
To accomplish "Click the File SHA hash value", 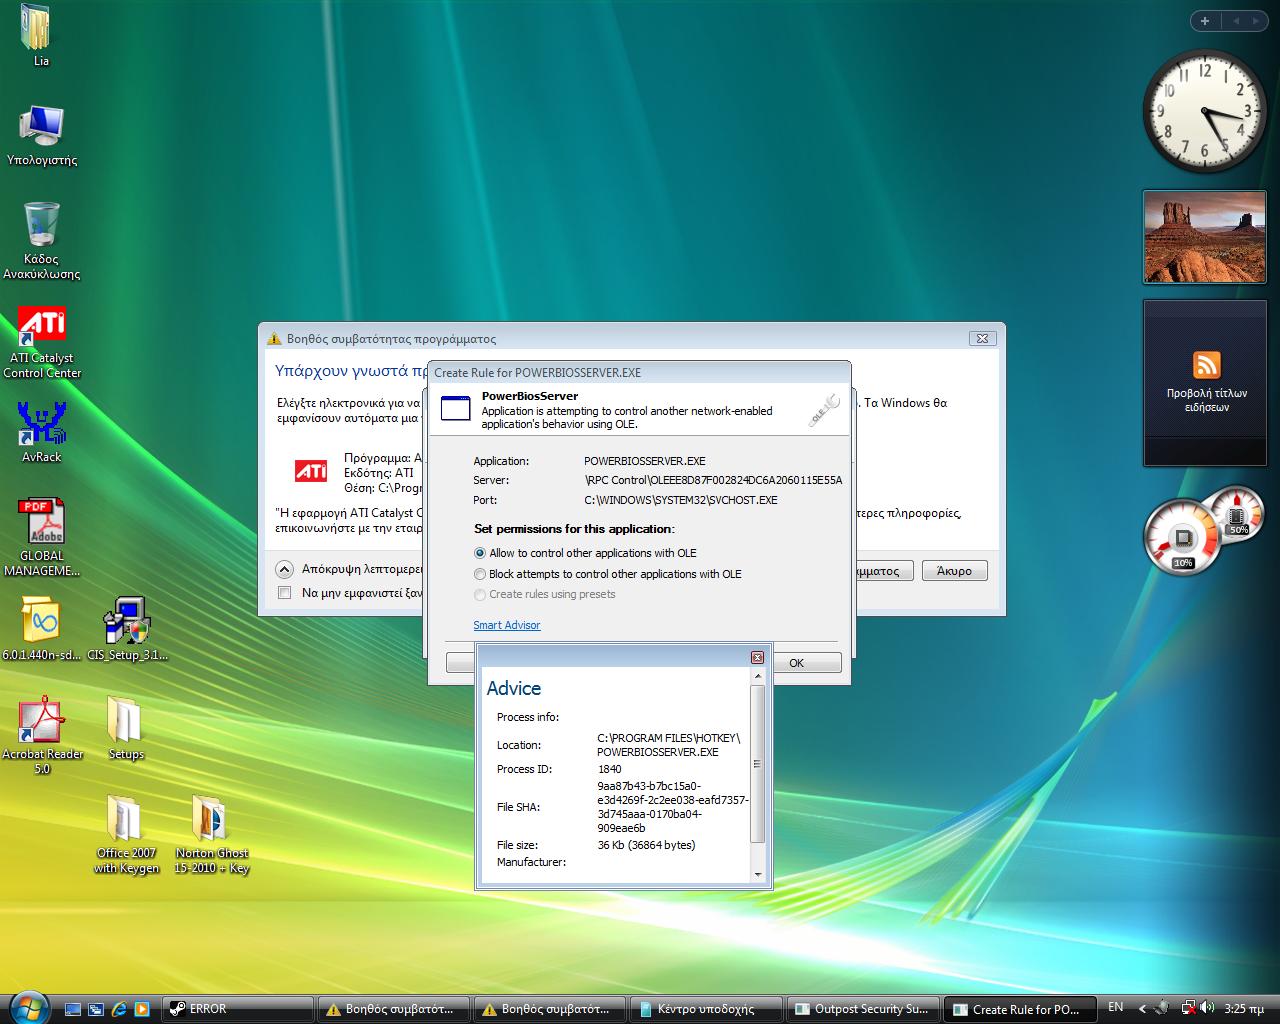I will (672, 807).
